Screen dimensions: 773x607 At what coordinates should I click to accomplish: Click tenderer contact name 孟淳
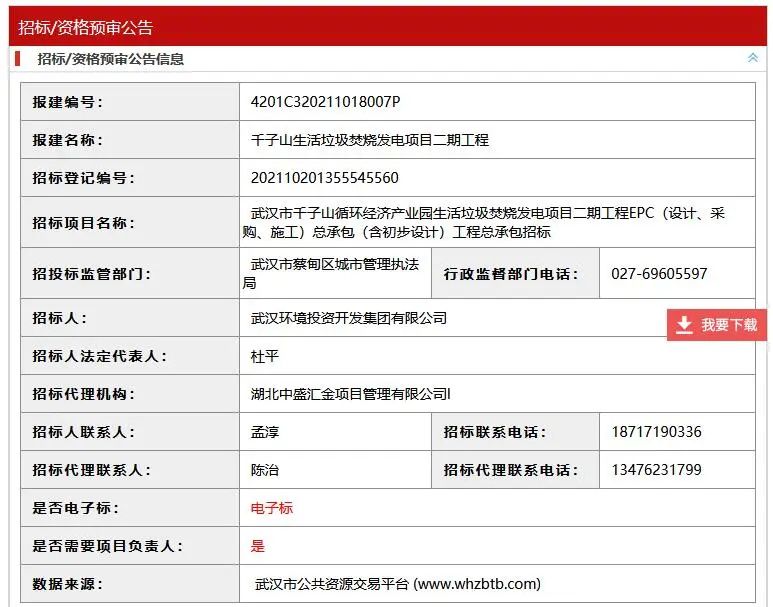(x=265, y=432)
